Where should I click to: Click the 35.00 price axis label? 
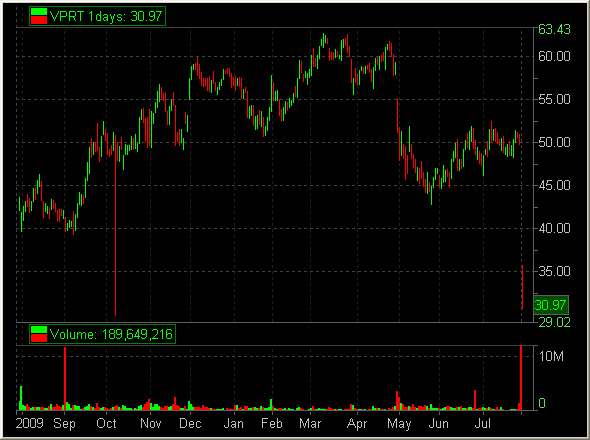click(554, 271)
